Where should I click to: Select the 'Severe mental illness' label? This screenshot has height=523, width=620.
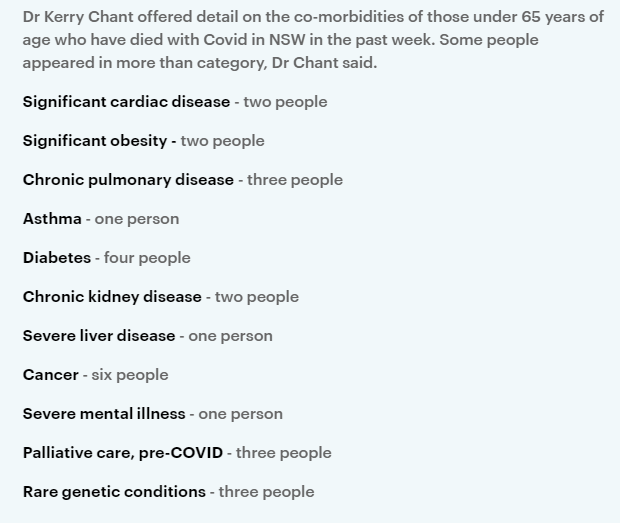[104, 414]
